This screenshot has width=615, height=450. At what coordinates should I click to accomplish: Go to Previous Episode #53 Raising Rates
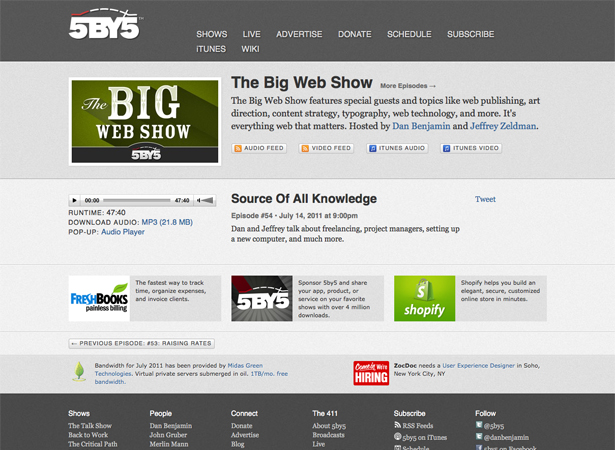[142, 343]
